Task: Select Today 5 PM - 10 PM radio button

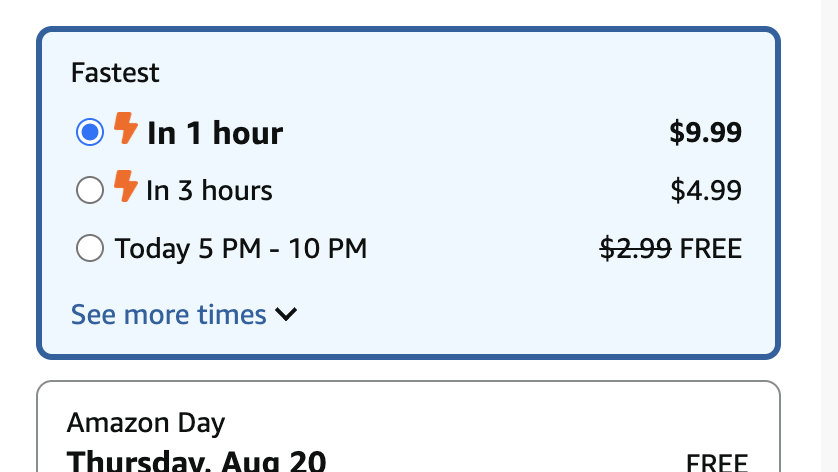Action: coord(90,248)
